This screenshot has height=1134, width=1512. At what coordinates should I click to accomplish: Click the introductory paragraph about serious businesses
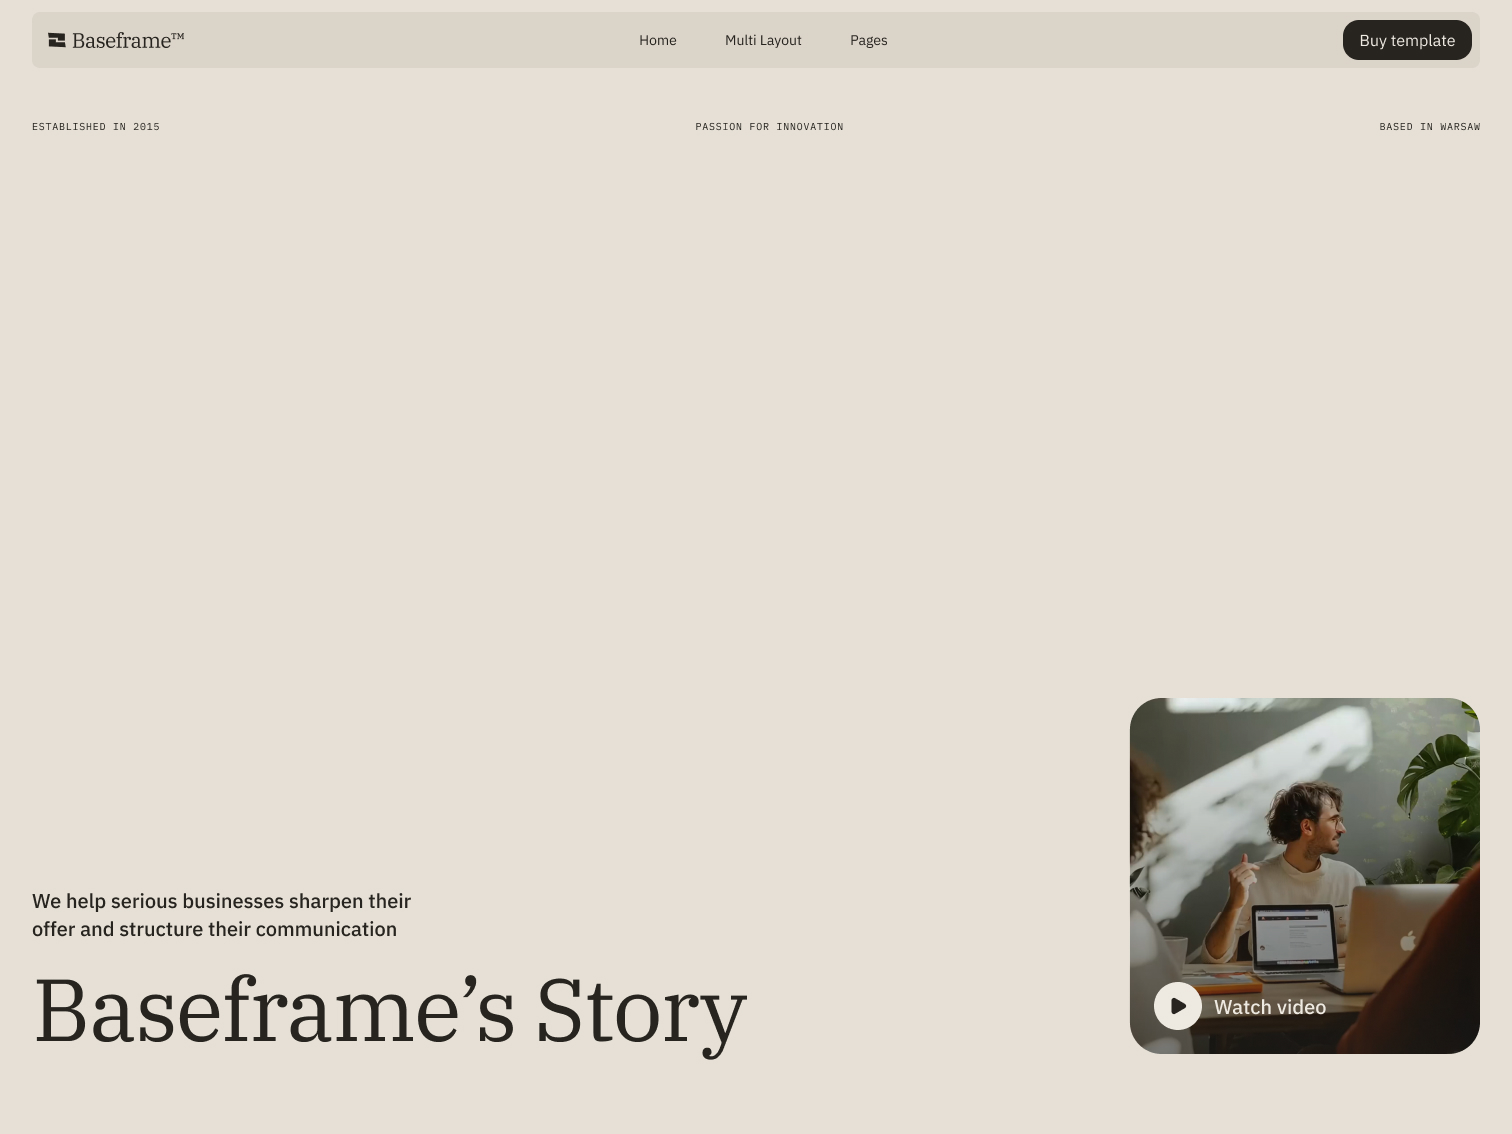[220, 914]
